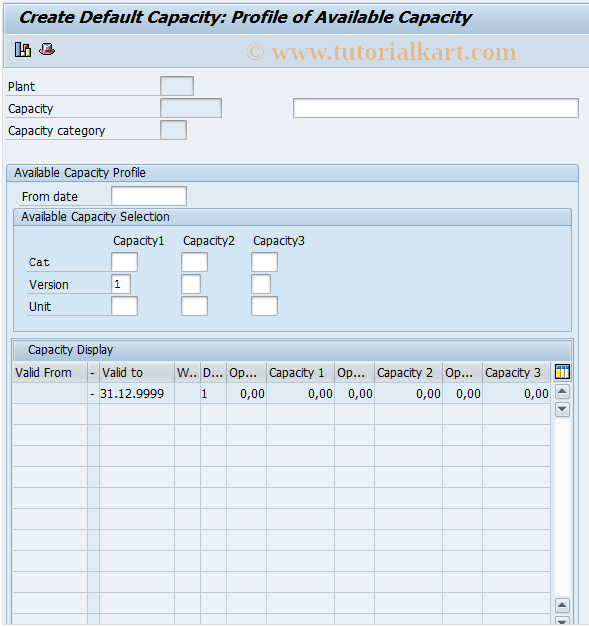Image resolution: width=589 pixels, height=627 pixels.
Task: Click the Capacity category field
Action: tap(173, 130)
